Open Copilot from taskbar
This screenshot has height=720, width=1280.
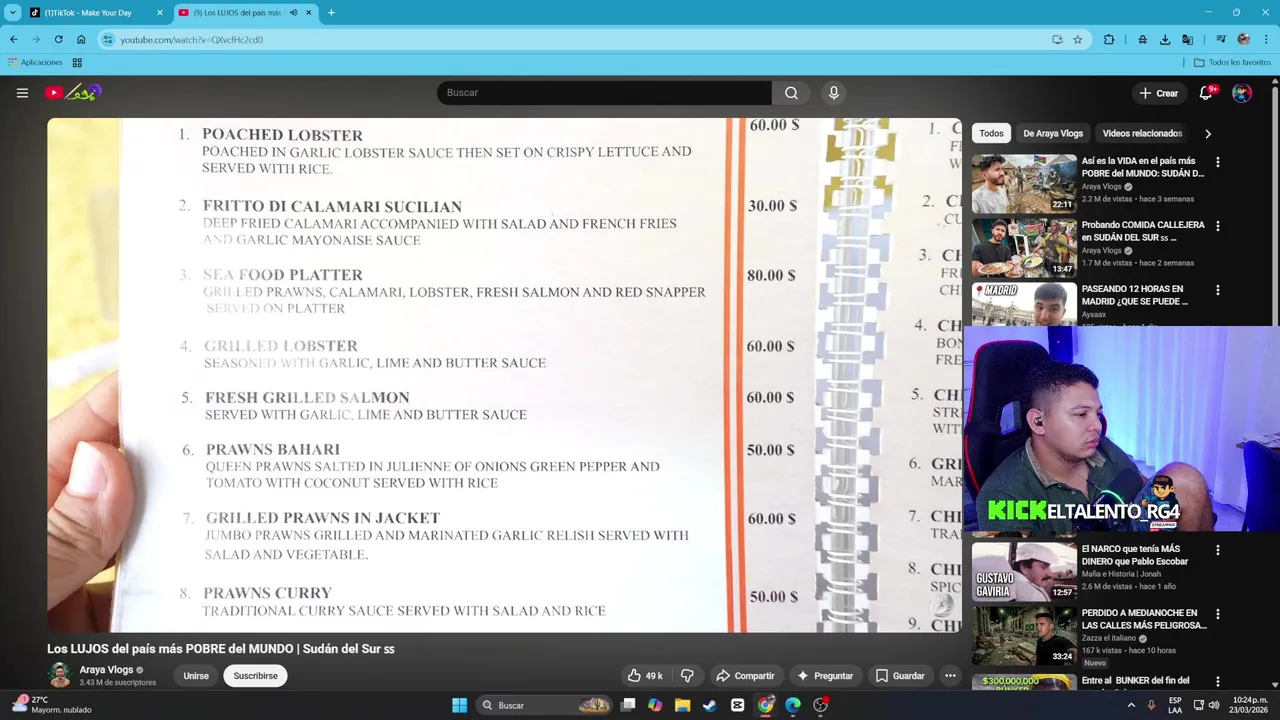[655, 705]
